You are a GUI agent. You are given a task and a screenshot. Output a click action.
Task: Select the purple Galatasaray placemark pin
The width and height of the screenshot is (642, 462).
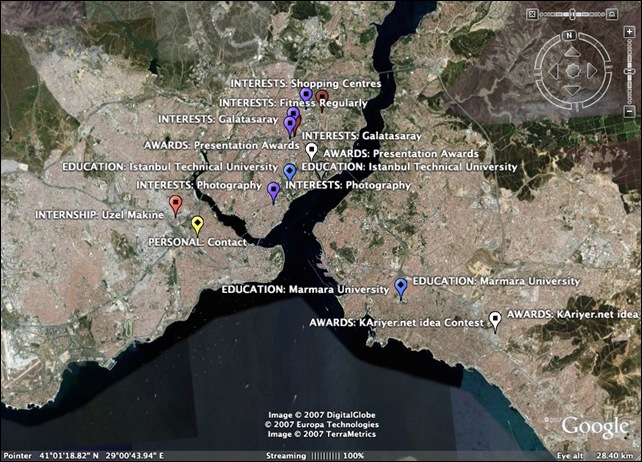pos(290,125)
